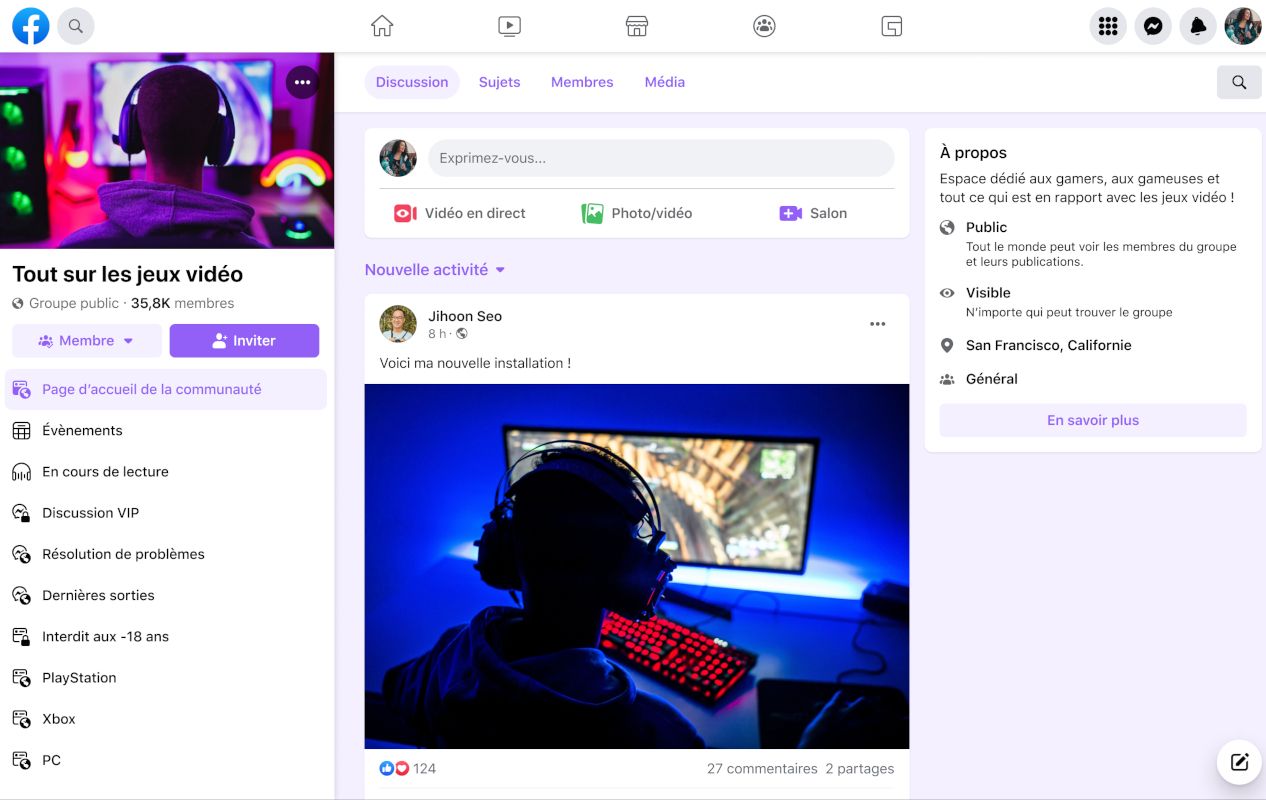Click the 124 reactions count

[x=424, y=768]
